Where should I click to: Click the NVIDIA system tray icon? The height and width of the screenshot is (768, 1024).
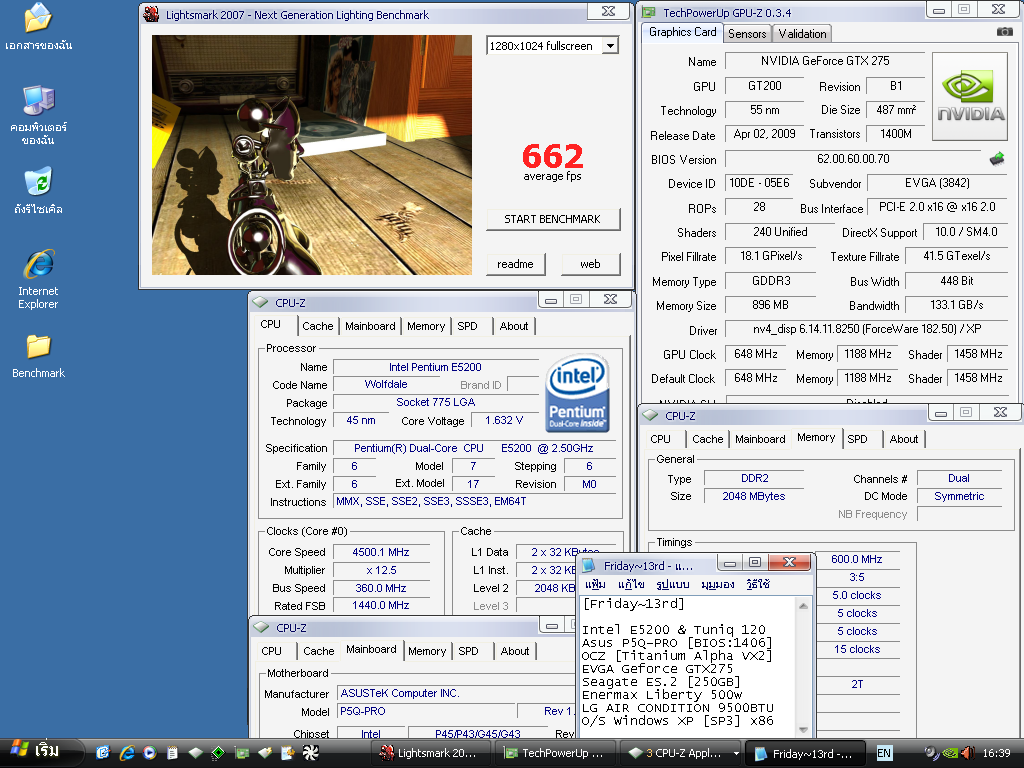point(951,753)
